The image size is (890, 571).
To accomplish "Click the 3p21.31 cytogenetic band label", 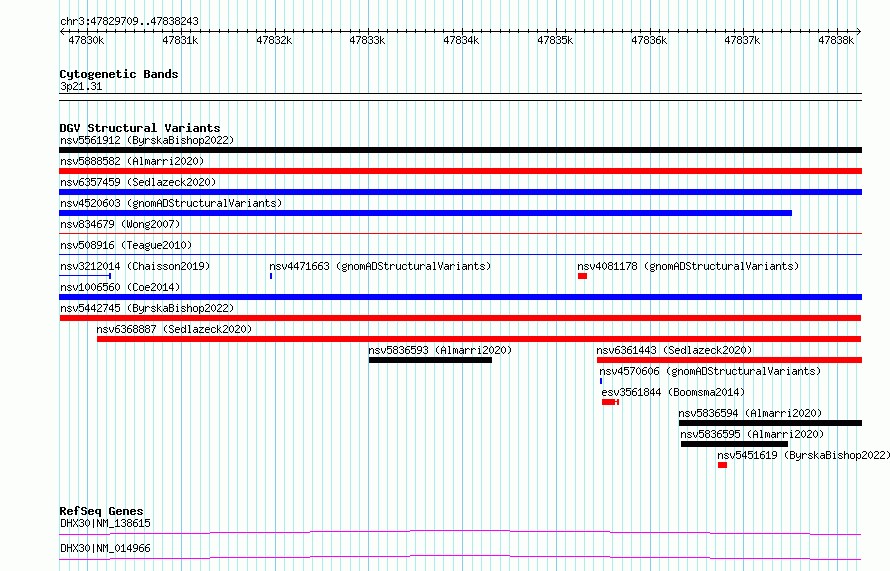I will click(81, 86).
